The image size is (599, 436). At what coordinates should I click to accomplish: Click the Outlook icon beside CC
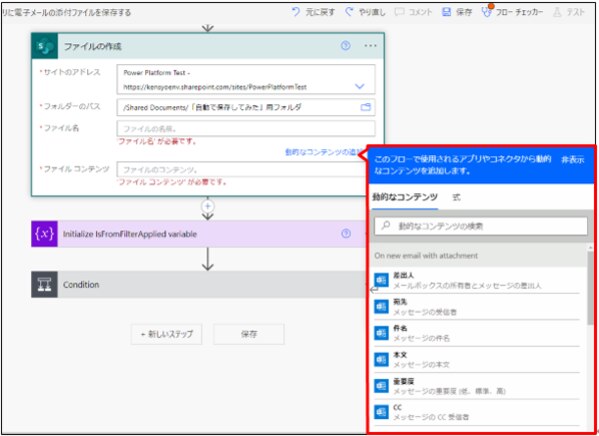[x=381, y=412]
